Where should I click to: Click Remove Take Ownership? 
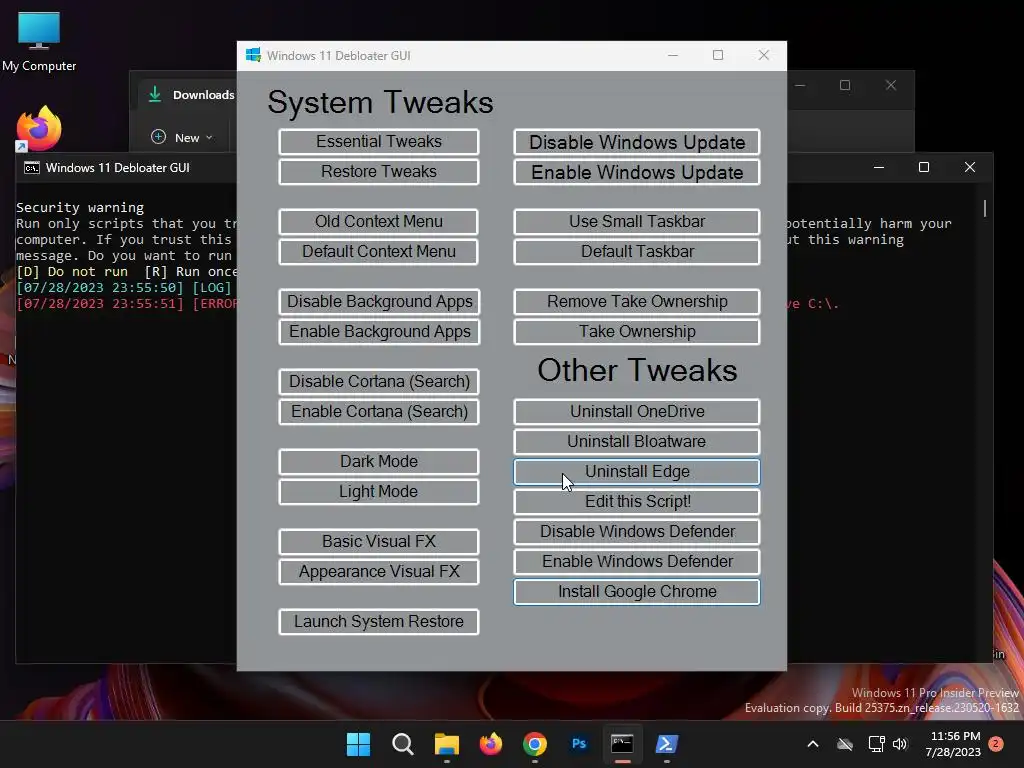[637, 302]
